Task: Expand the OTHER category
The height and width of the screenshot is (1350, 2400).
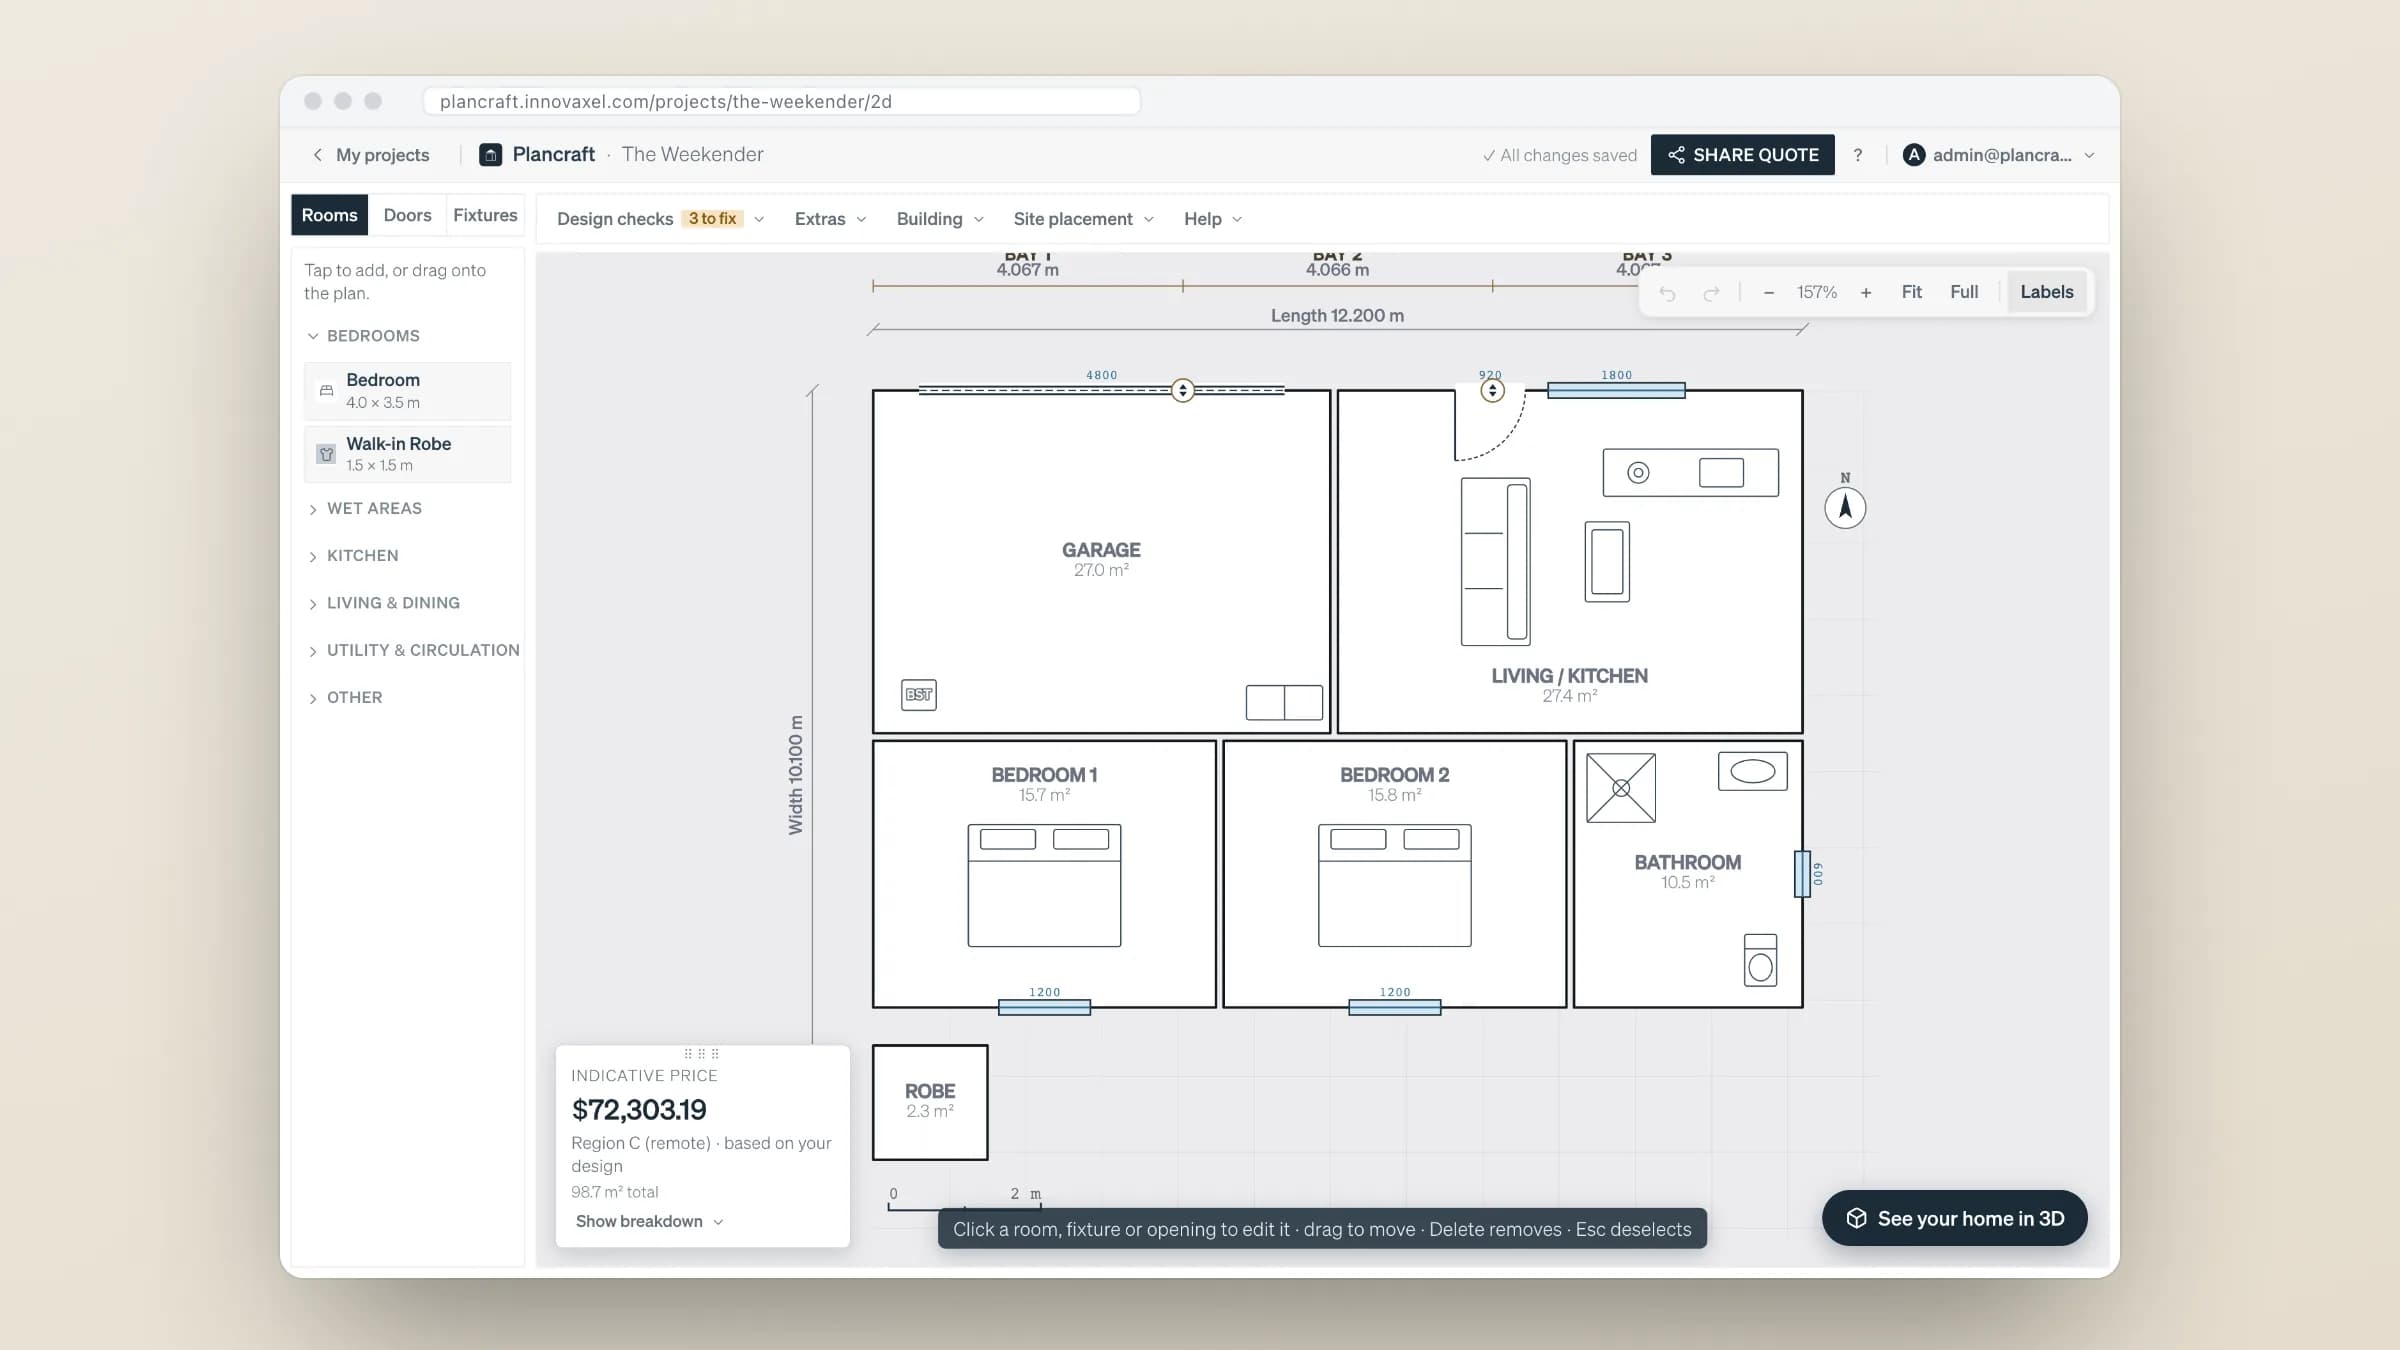Action: [x=345, y=698]
